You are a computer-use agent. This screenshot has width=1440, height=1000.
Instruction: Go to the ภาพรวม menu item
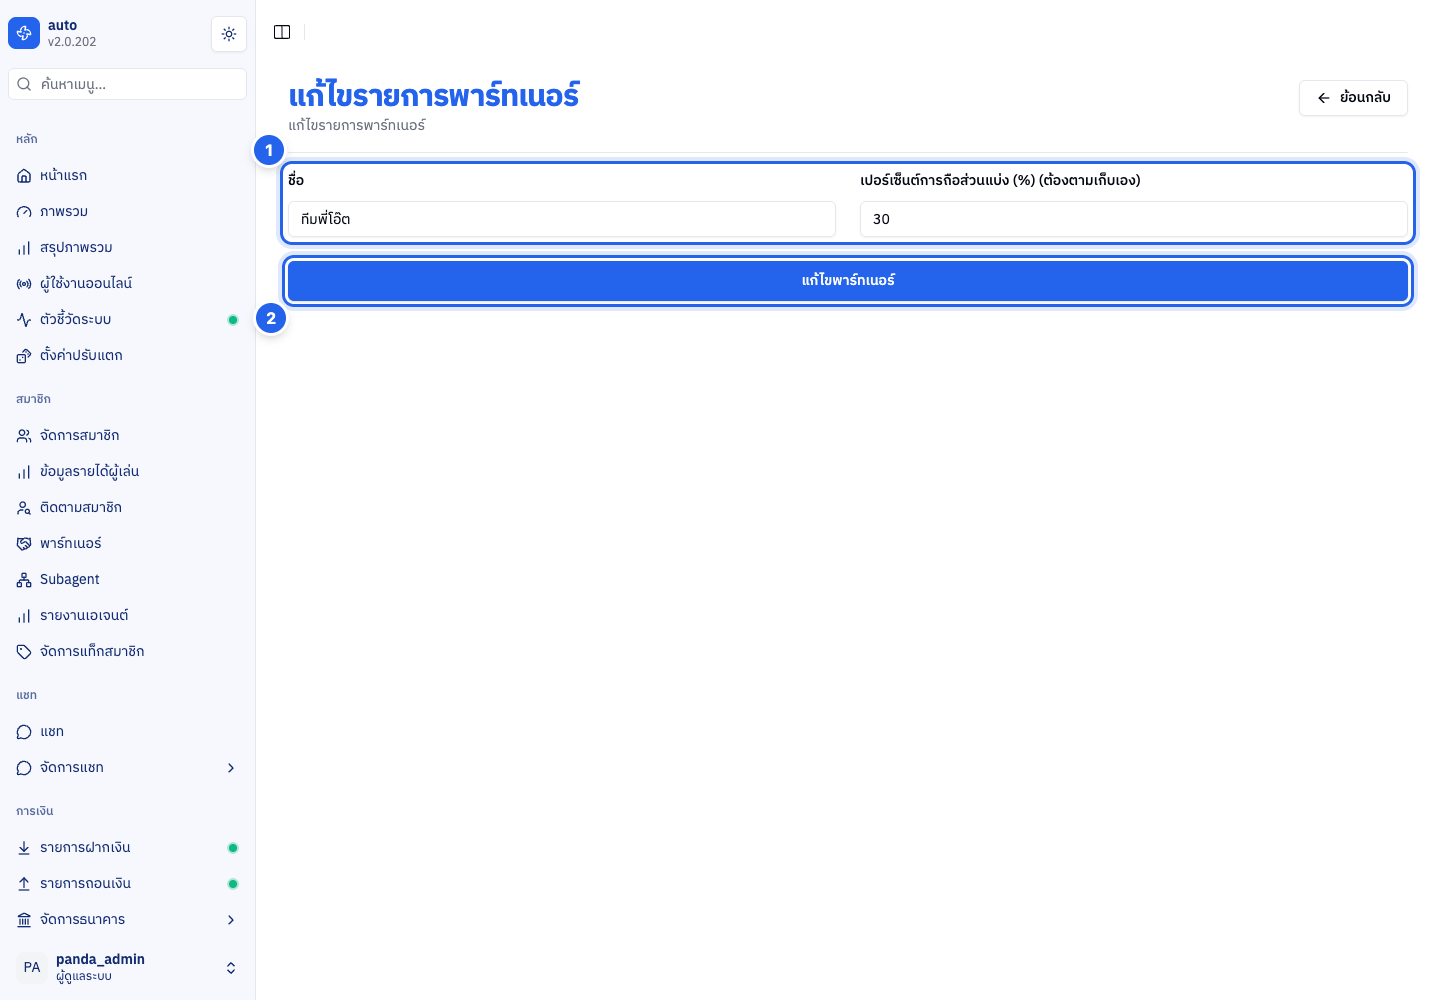click(x=127, y=212)
